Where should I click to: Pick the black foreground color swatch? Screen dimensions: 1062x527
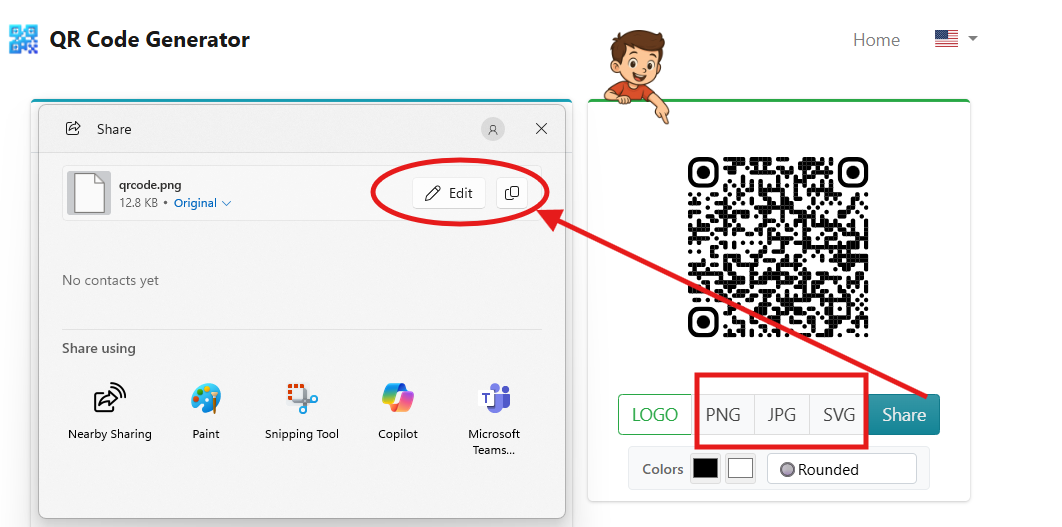point(705,469)
